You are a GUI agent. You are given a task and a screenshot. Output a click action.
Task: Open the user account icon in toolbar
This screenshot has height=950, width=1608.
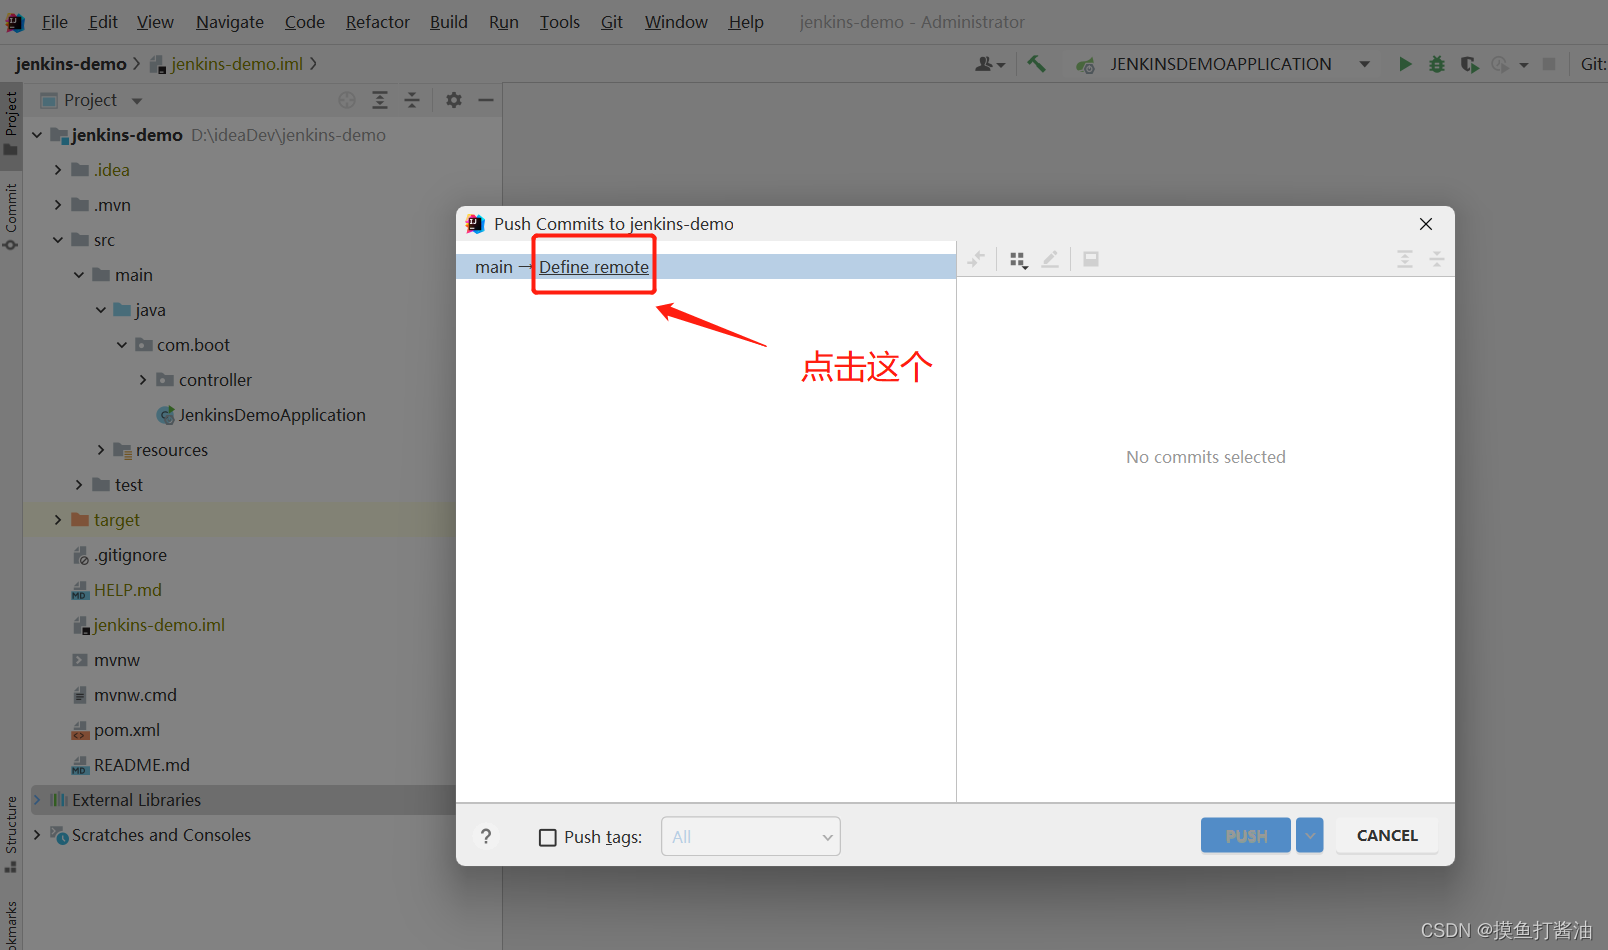tap(989, 64)
